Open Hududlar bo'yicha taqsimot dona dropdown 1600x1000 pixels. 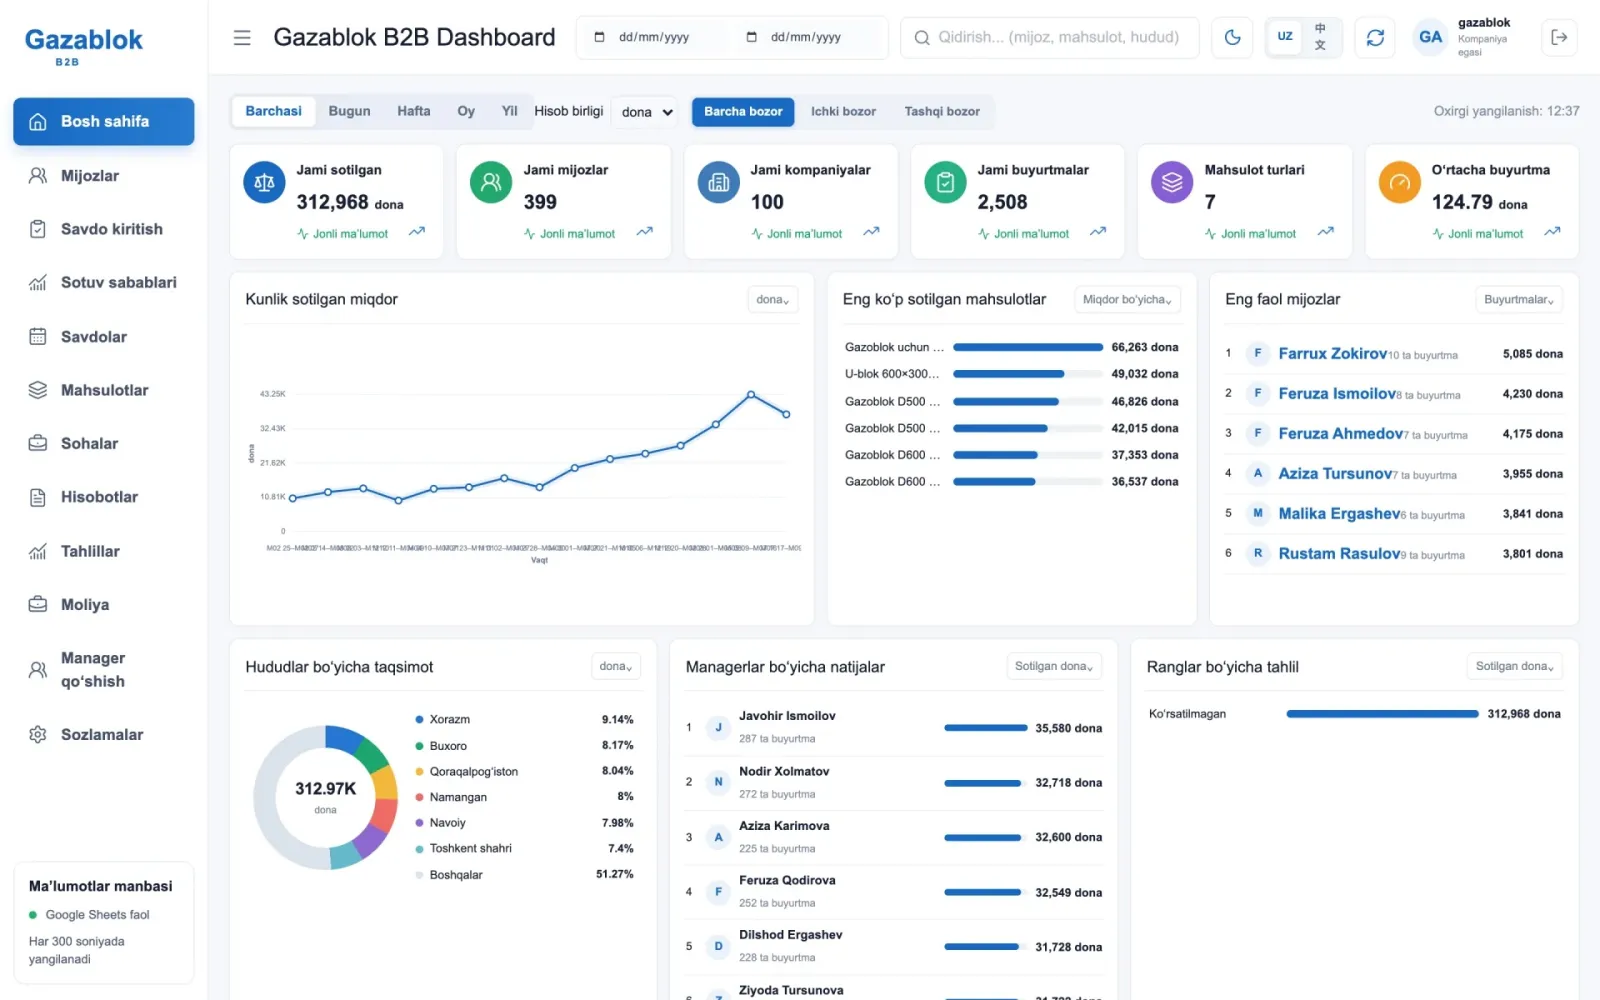pyautogui.click(x=615, y=667)
